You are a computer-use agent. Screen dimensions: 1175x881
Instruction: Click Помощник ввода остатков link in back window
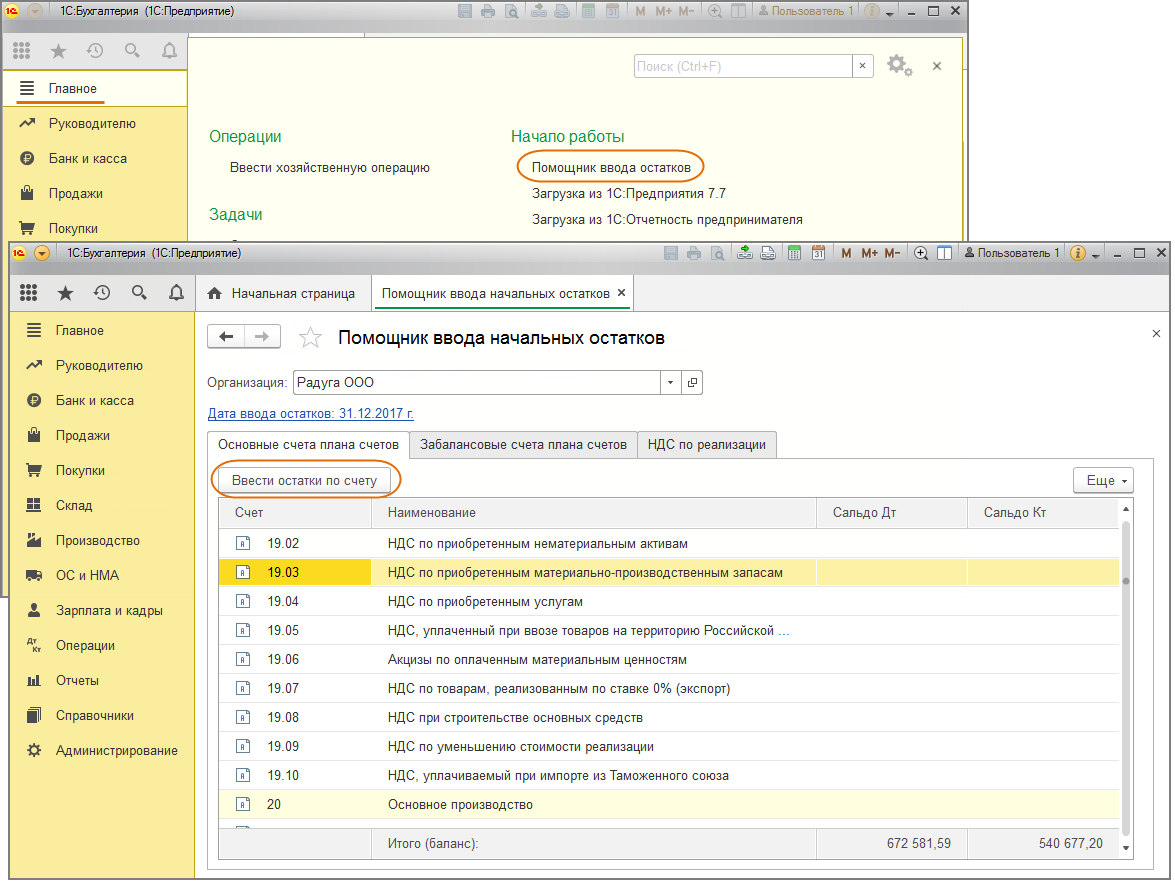(611, 168)
